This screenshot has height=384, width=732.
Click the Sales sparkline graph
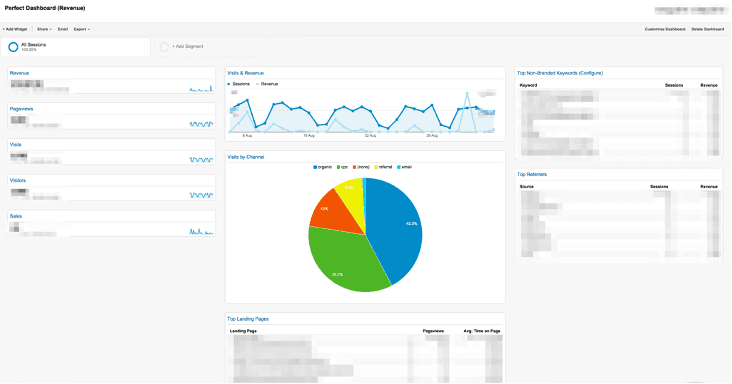(201, 231)
